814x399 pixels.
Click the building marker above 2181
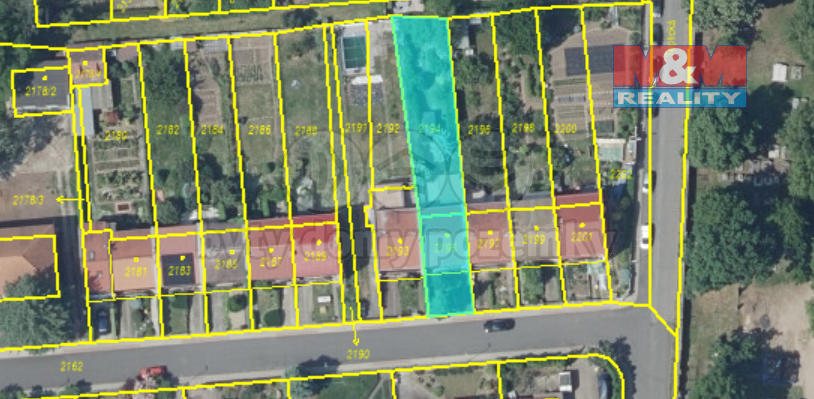[136, 259]
